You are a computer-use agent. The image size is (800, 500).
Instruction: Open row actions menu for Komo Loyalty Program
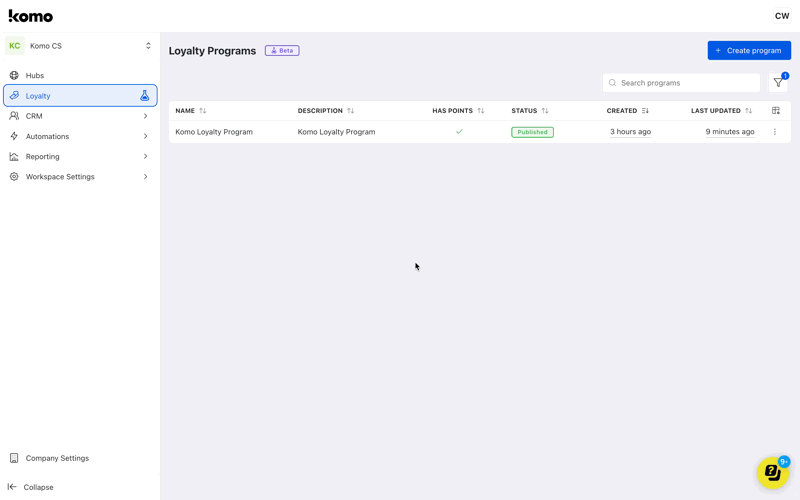click(774, 132)
